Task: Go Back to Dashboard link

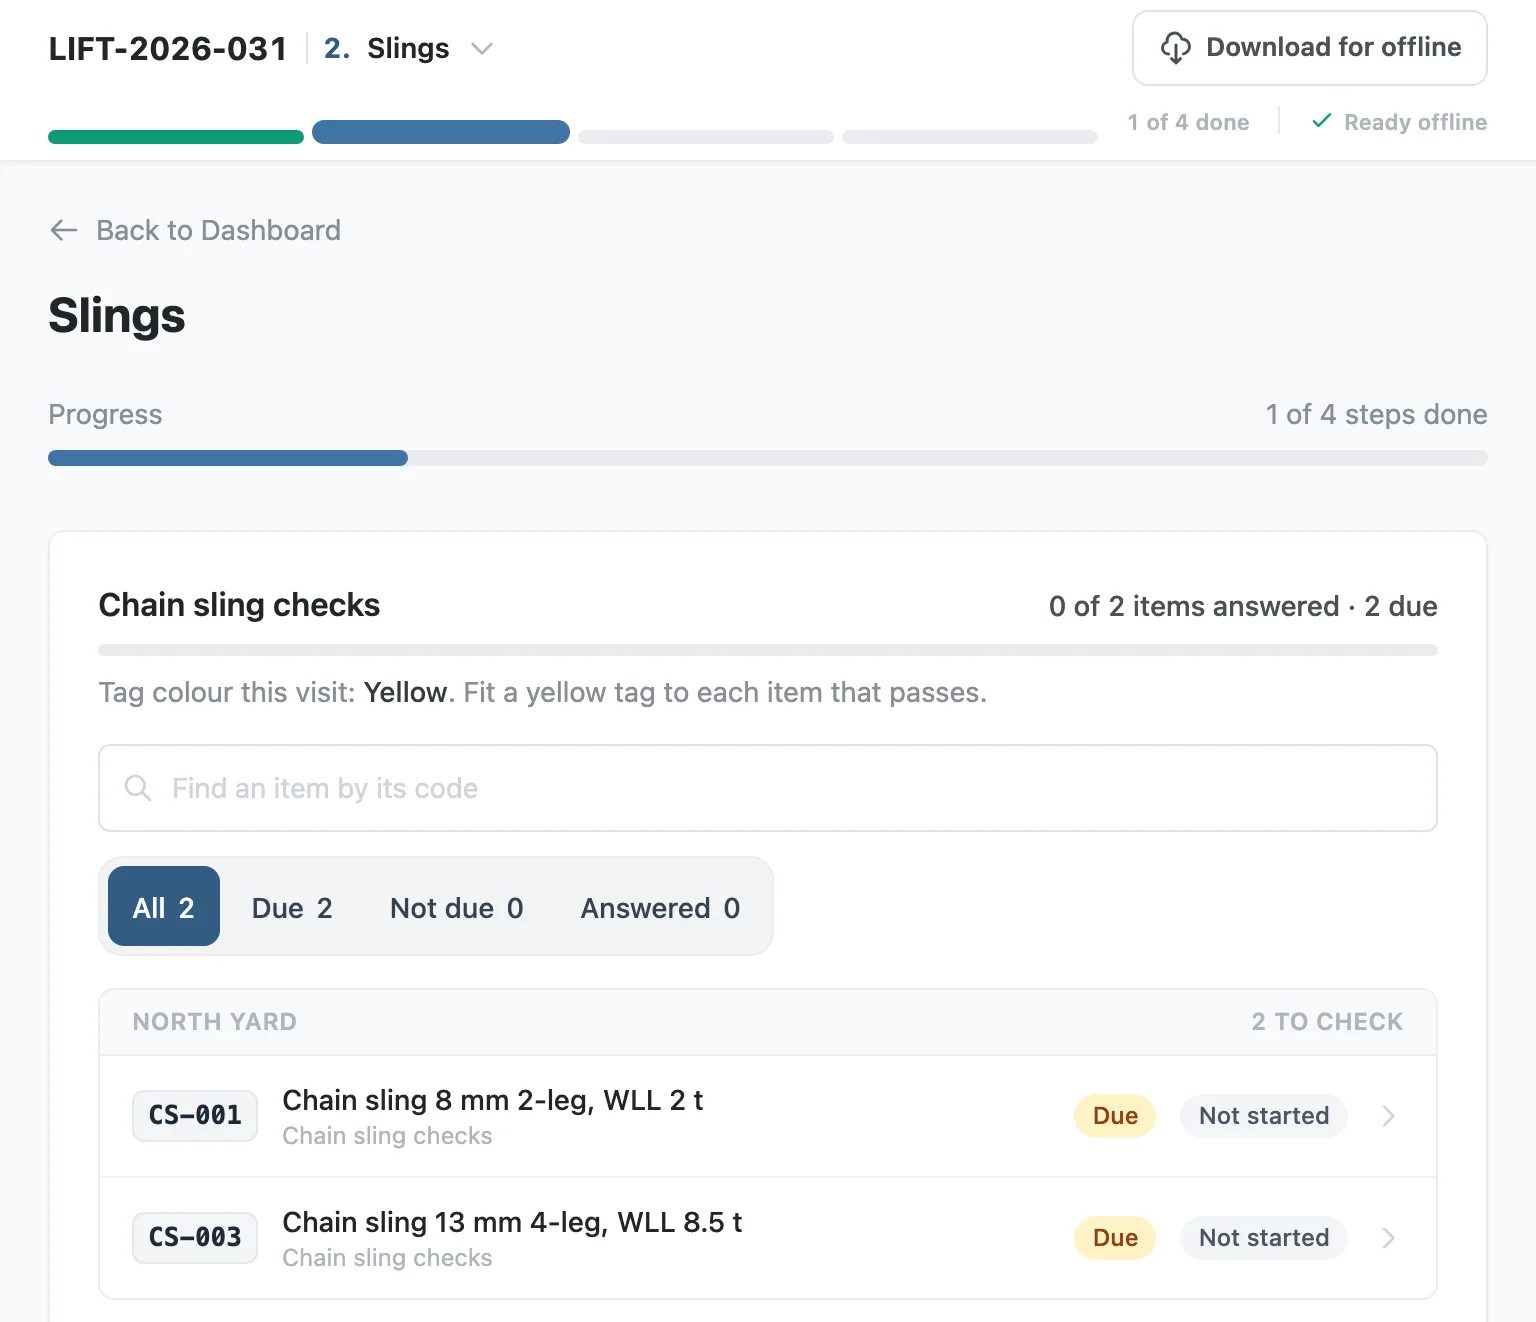Action: click(195, 230)
